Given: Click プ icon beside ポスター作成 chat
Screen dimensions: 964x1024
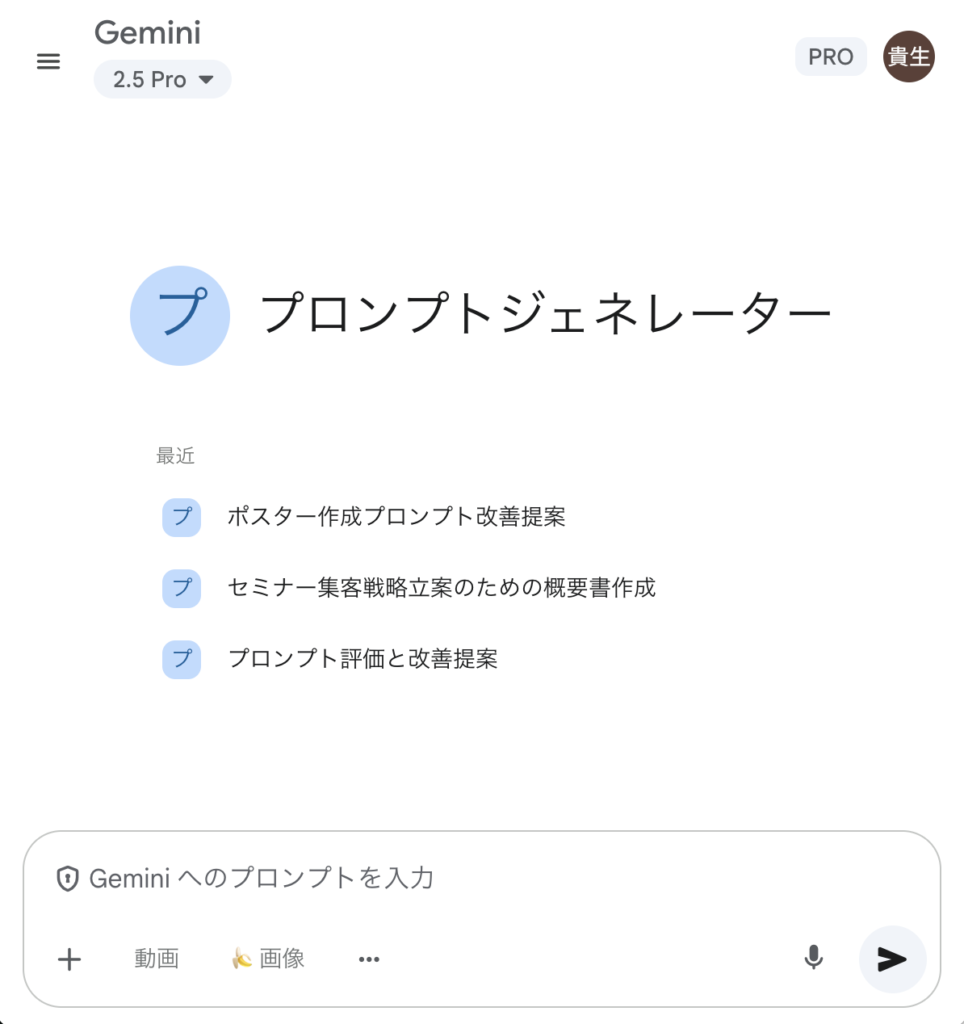Looking at the screenshot, I should [182, 517].
